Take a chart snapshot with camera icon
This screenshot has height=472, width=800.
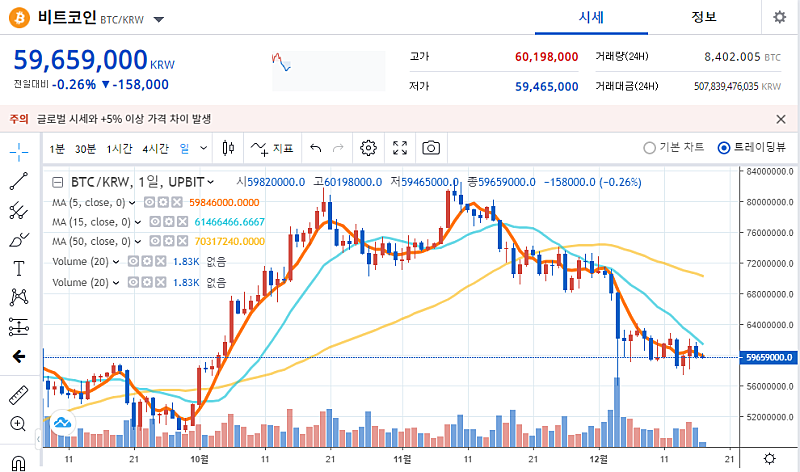coord(431,148)
